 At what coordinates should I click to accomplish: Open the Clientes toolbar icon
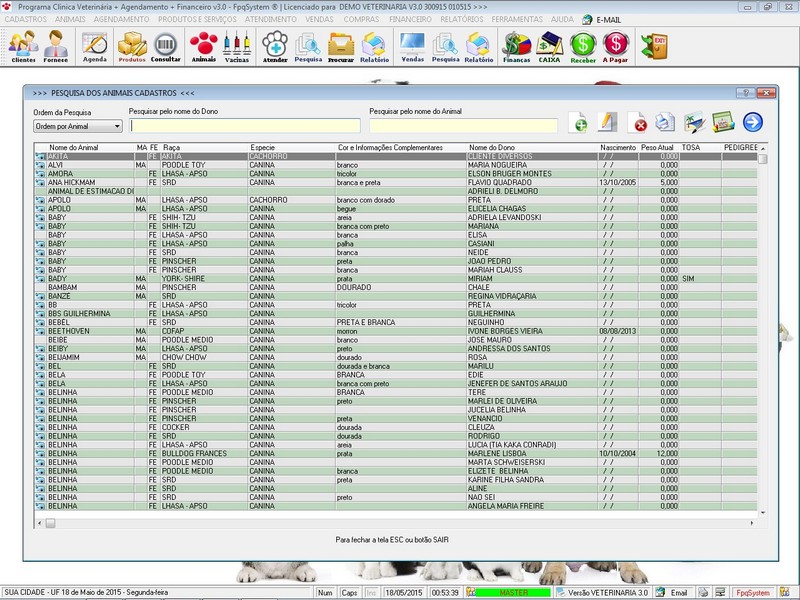(x=23, y=46)
